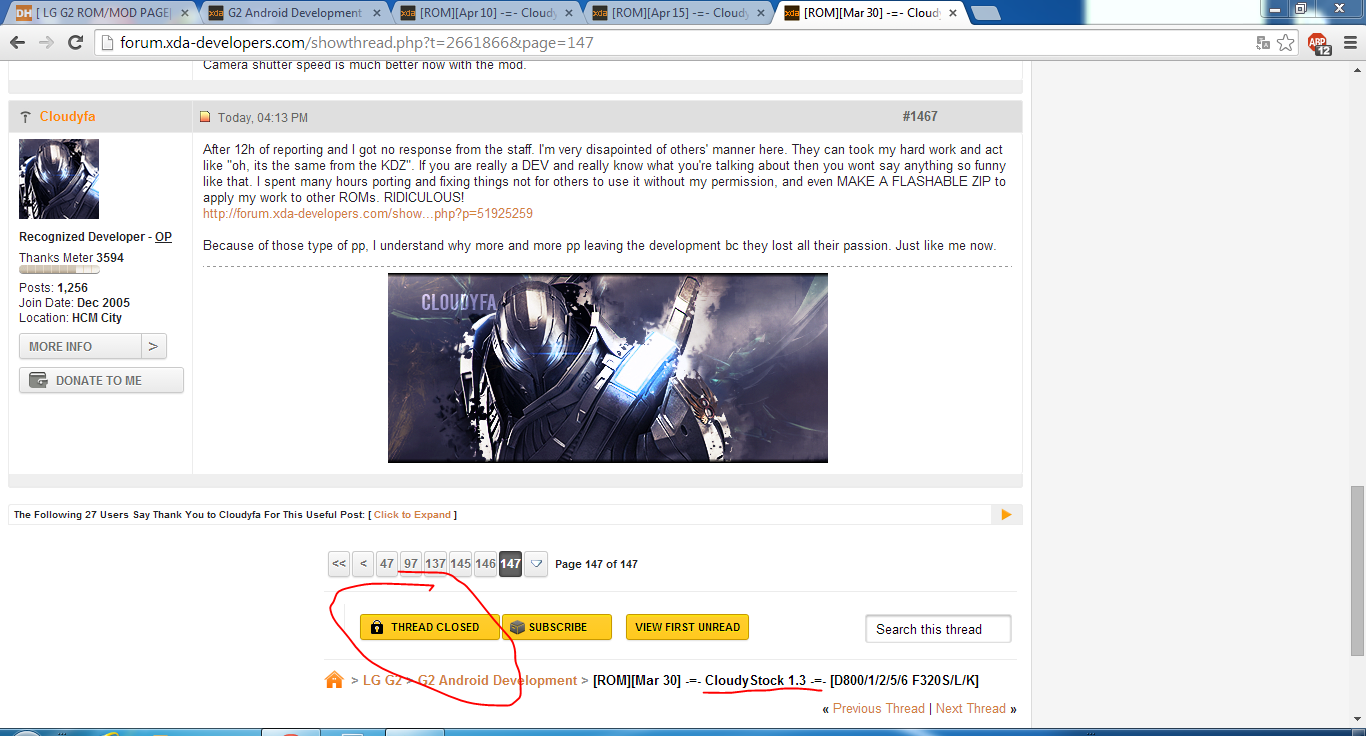The height and width of the screenshot is (736, 1366).
Task: Click the 'Join Date: Dec 2005' text
Action: click(x=74, y=303)
